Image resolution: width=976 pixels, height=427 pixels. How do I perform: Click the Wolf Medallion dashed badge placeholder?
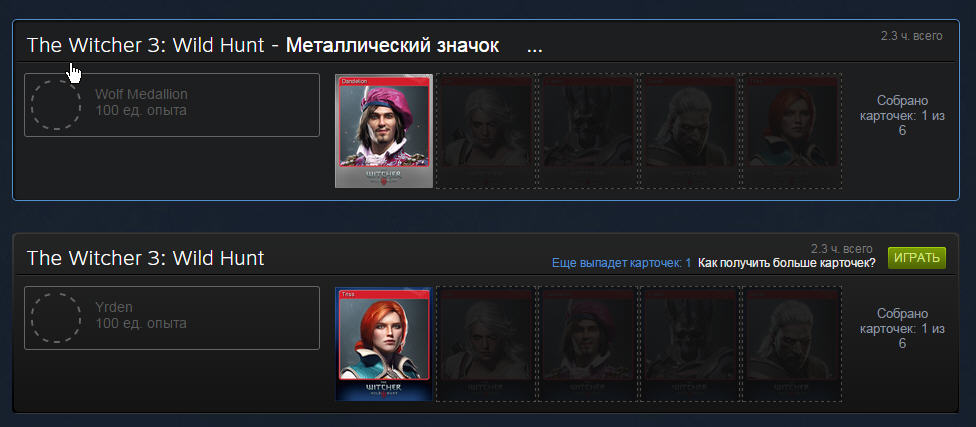[56, 105]
